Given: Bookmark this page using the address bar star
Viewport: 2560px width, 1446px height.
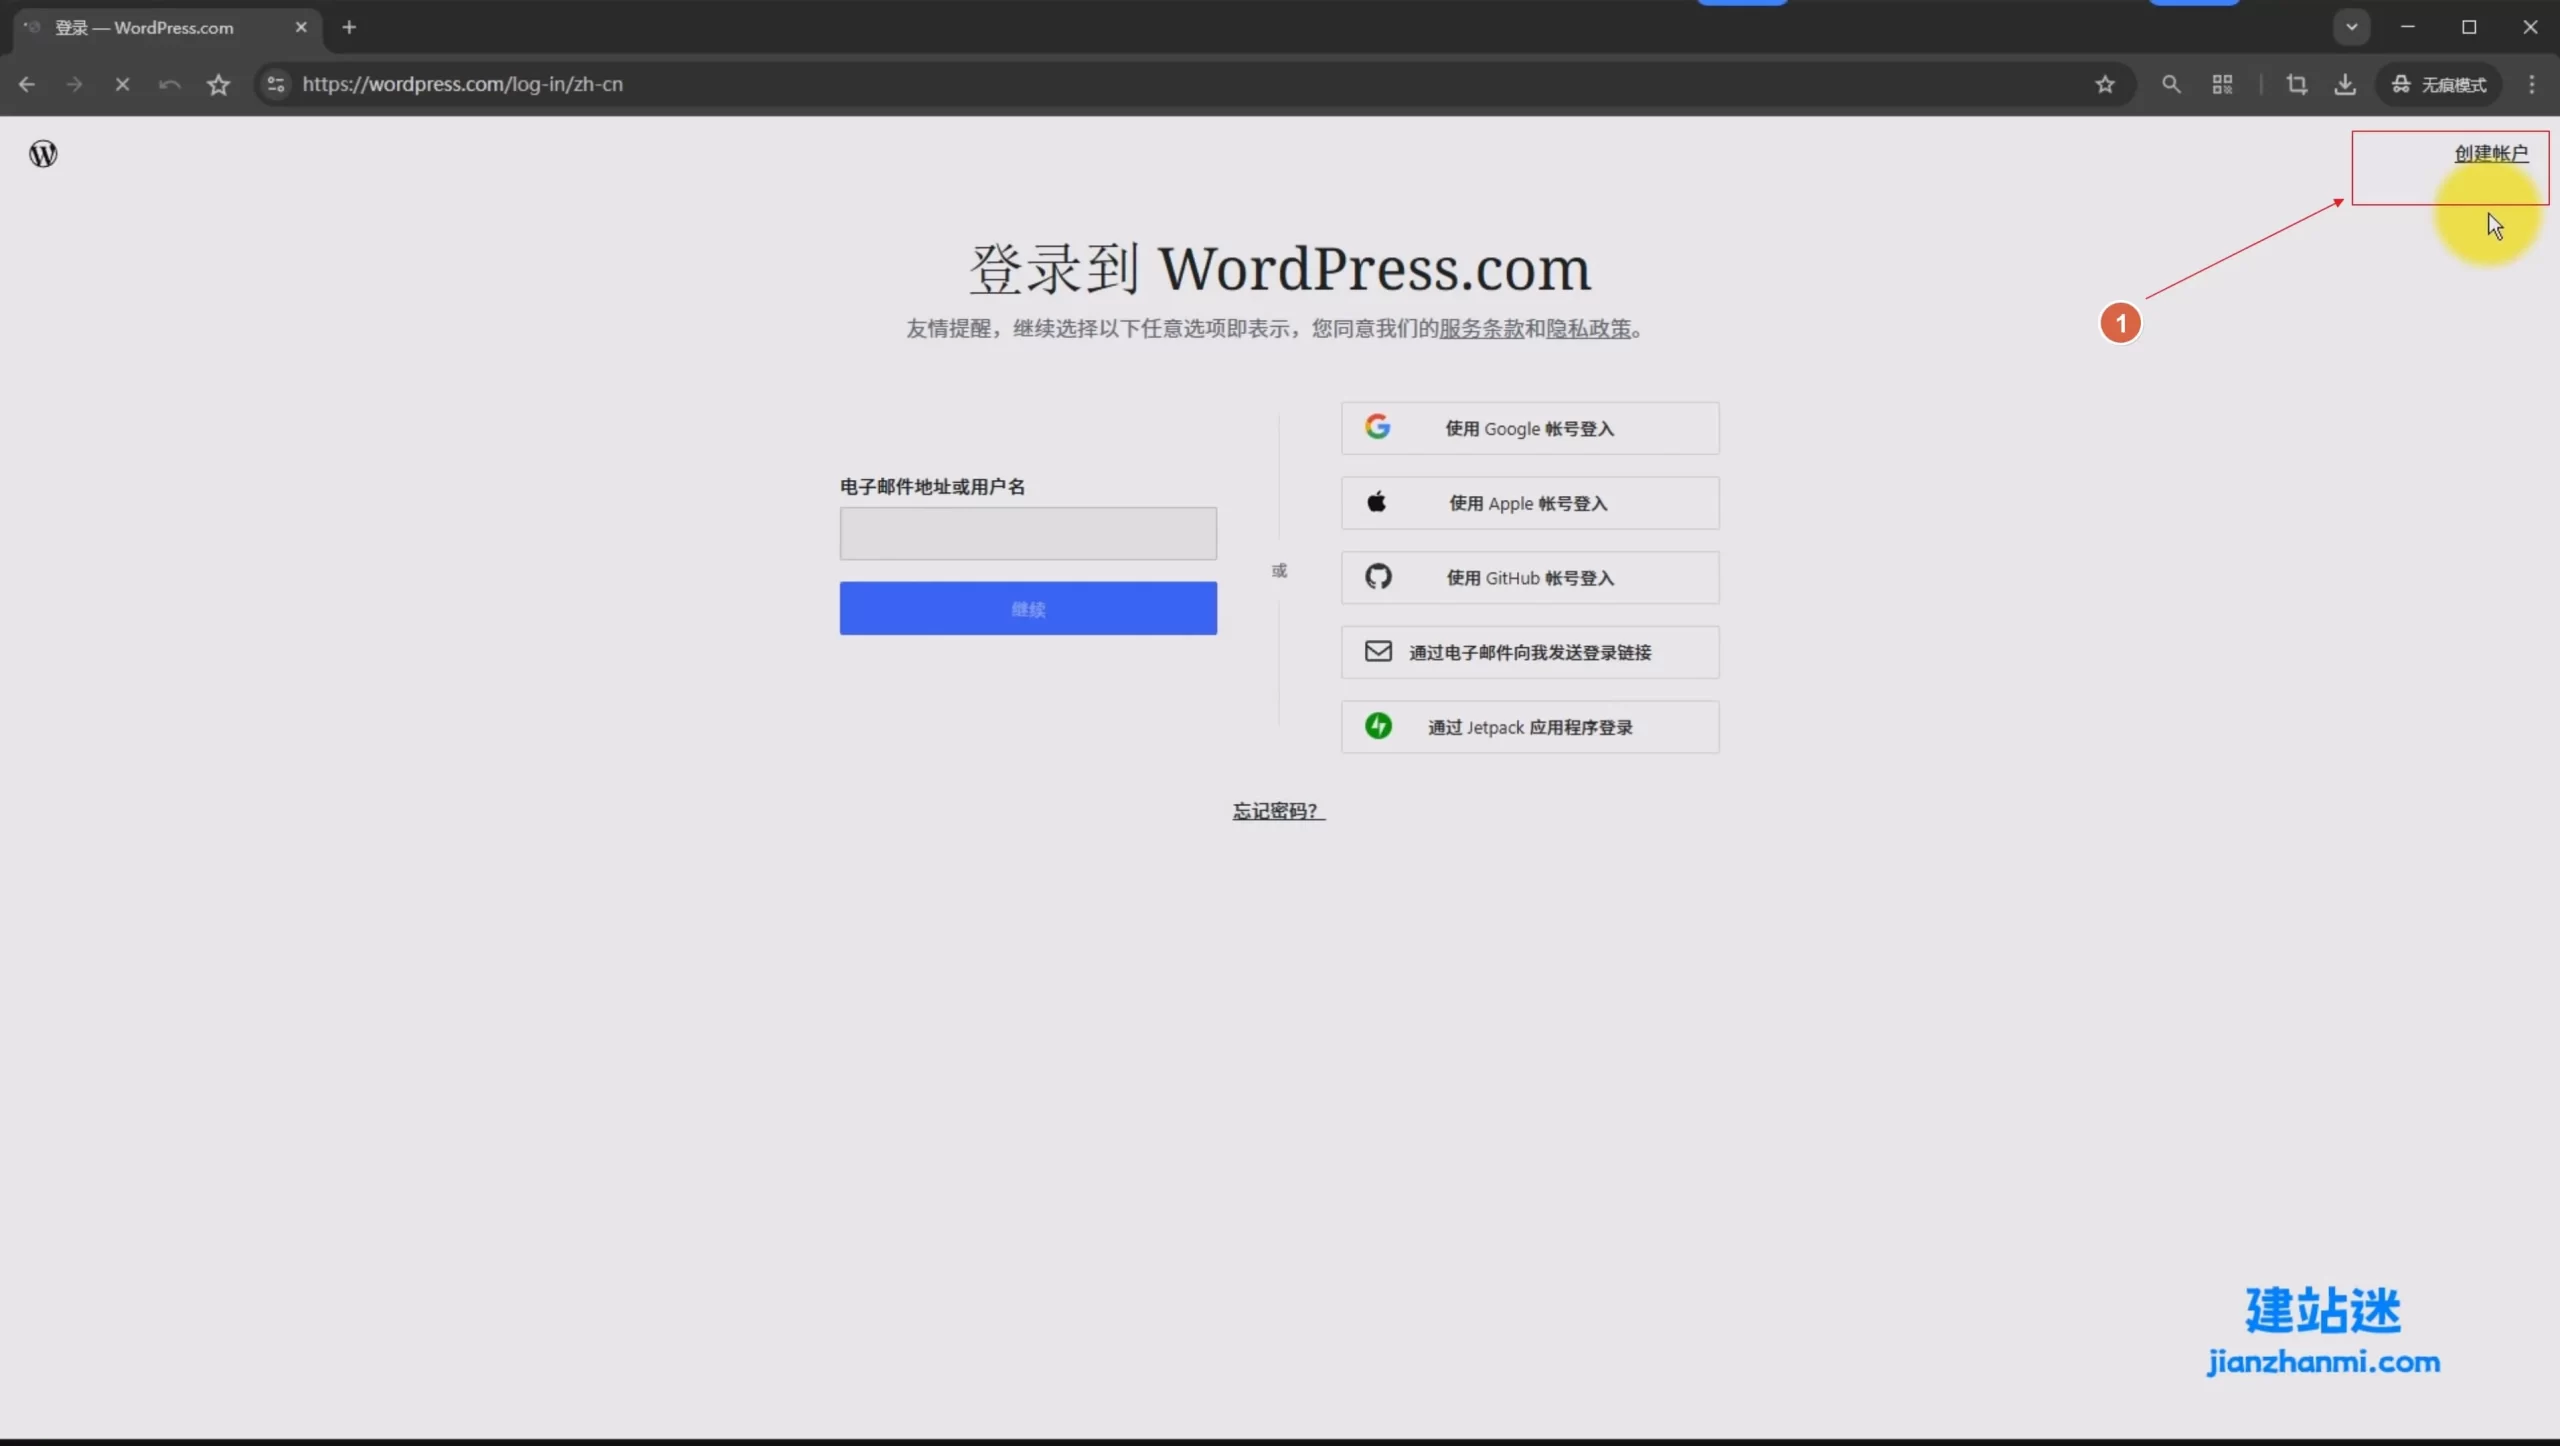Looking at the screenshot, I should pos(2105,85).
